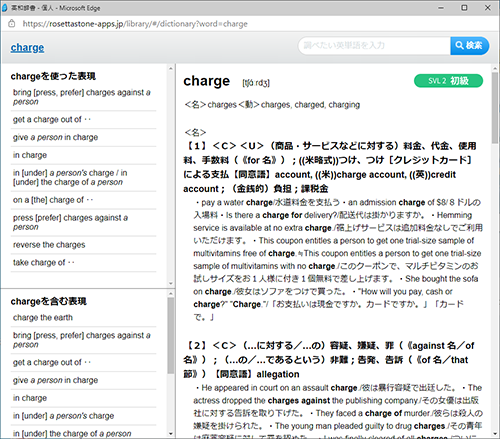The image size is (500, 439).
Task: Click the main definition pane scrollbar thumb
Action: pos(495,108)
